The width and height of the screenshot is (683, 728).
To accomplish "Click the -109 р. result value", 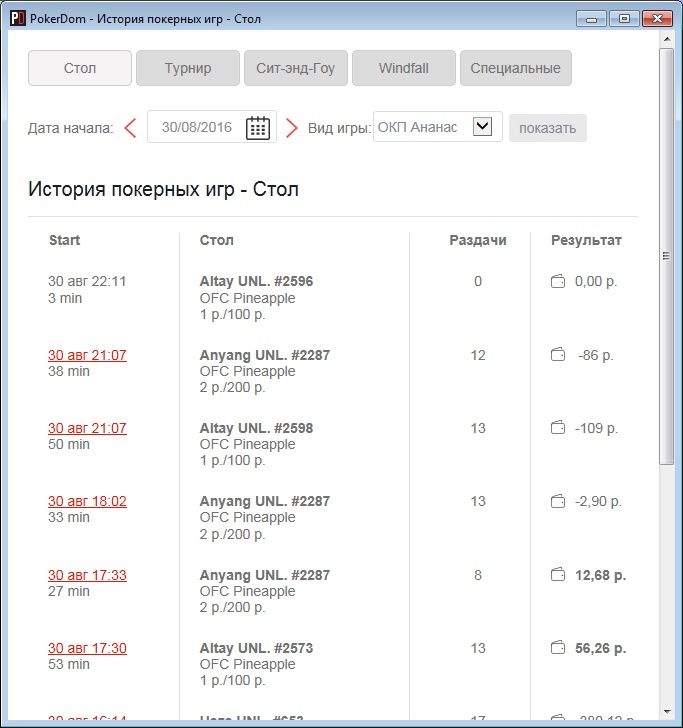I will [x=596, y=428].
